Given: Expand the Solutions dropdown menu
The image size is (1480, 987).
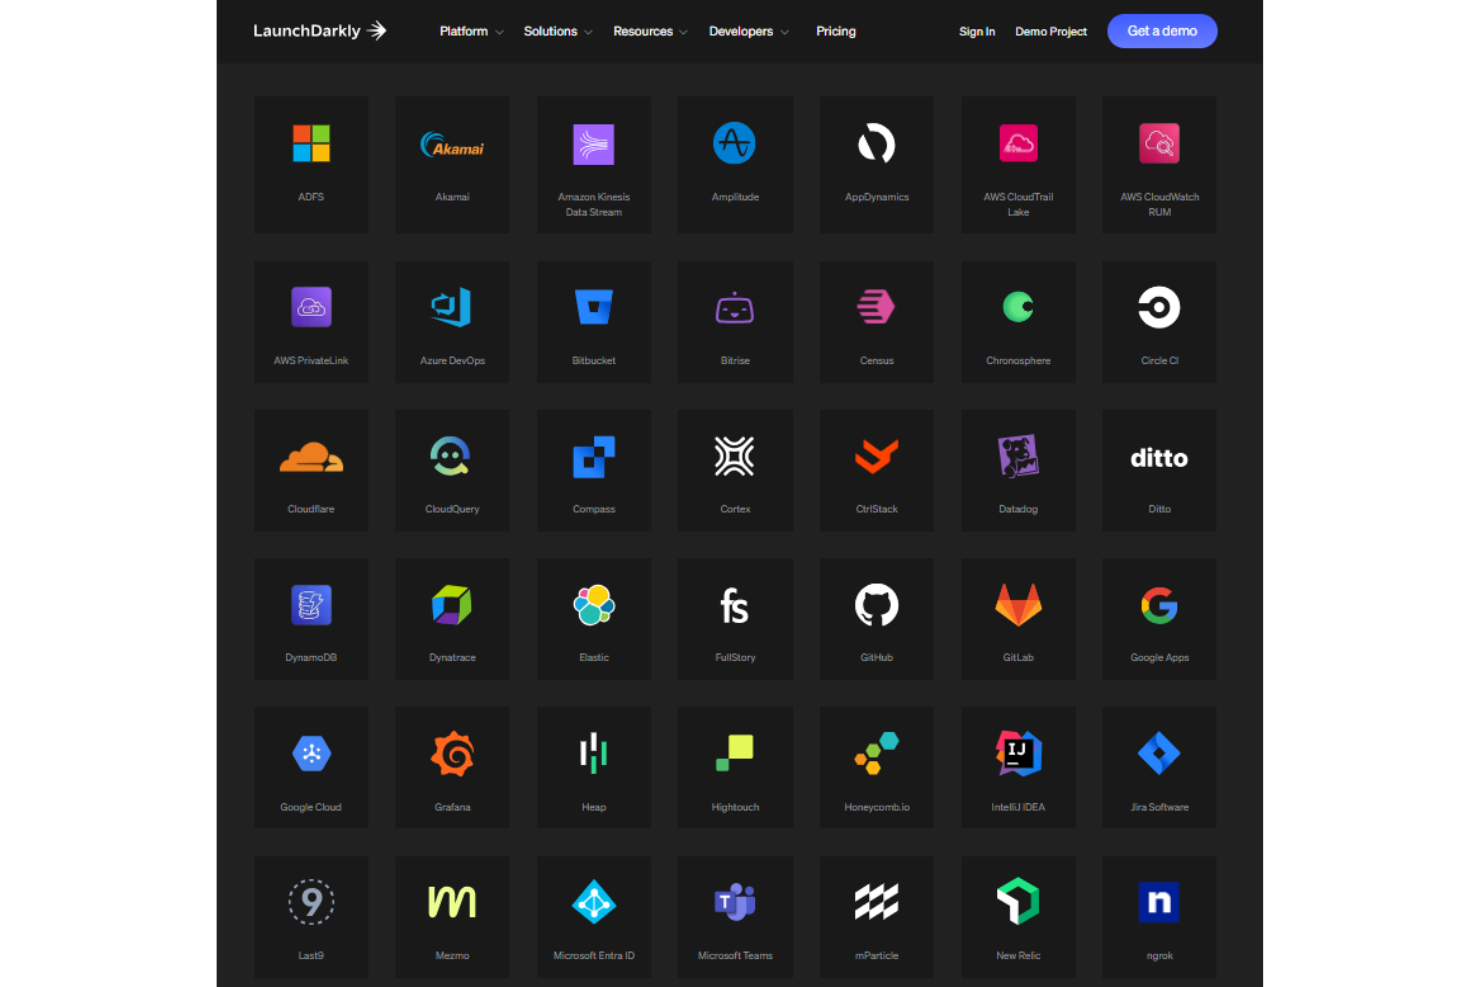Looking at the screenshot, I should 558,31.
